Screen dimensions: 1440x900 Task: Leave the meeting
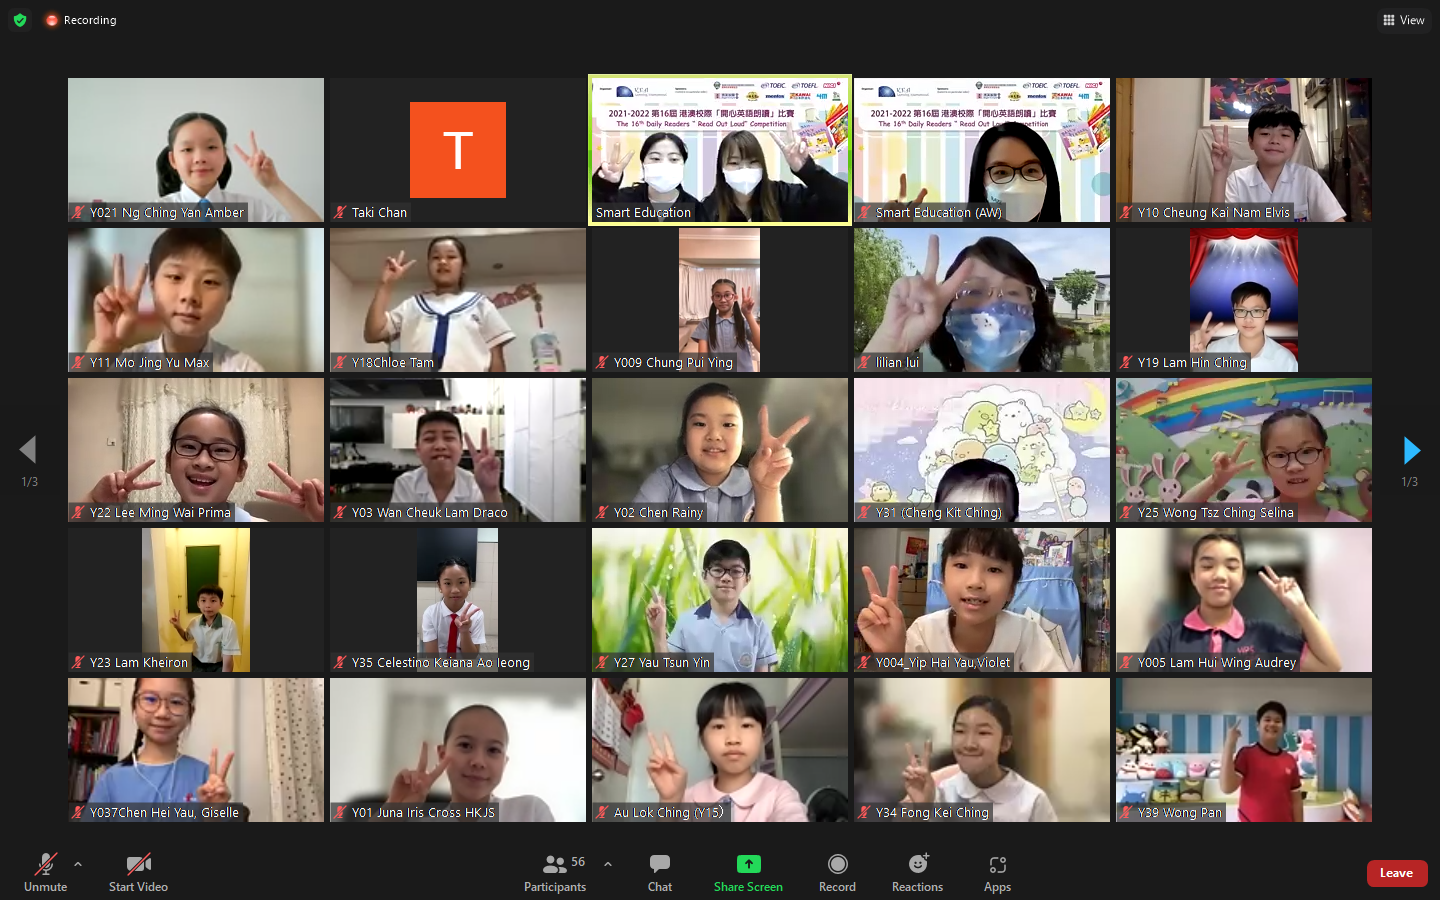point(1396,873)
